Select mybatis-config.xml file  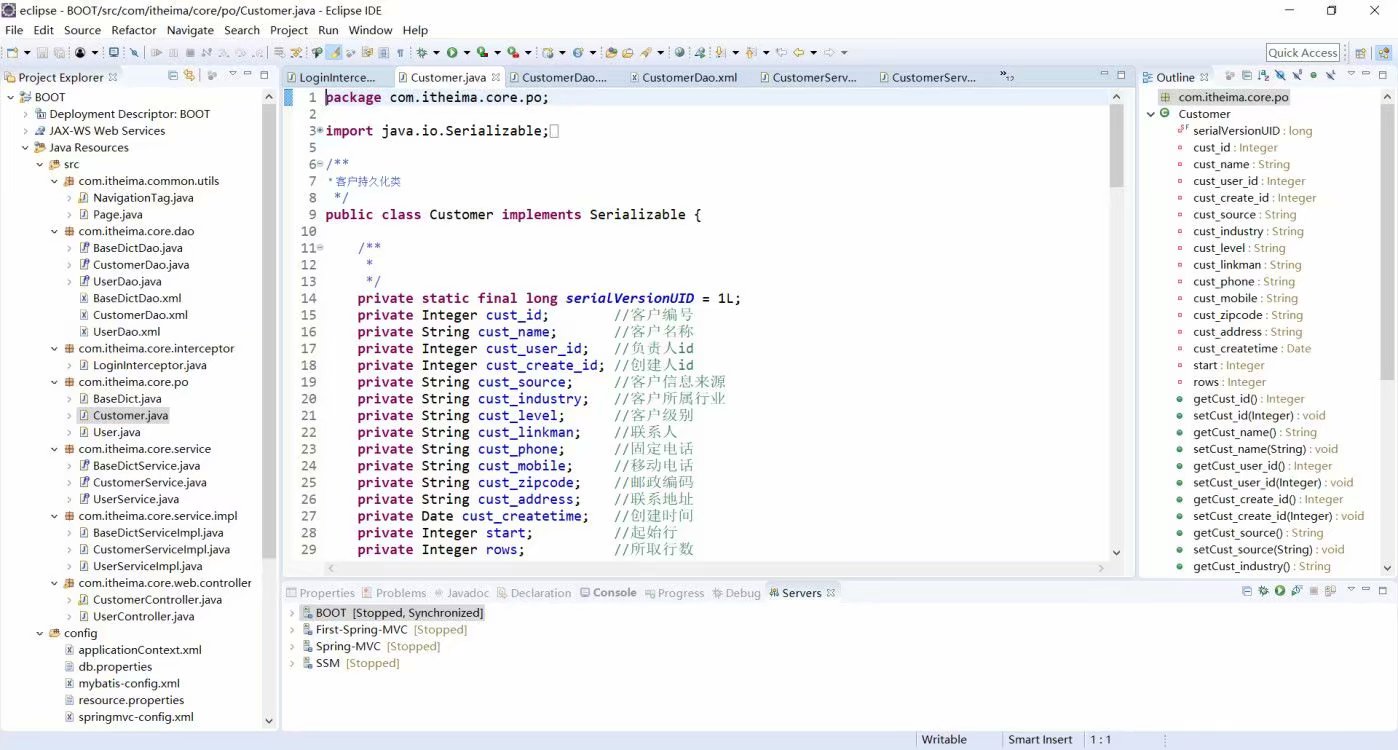pos(129,683)
